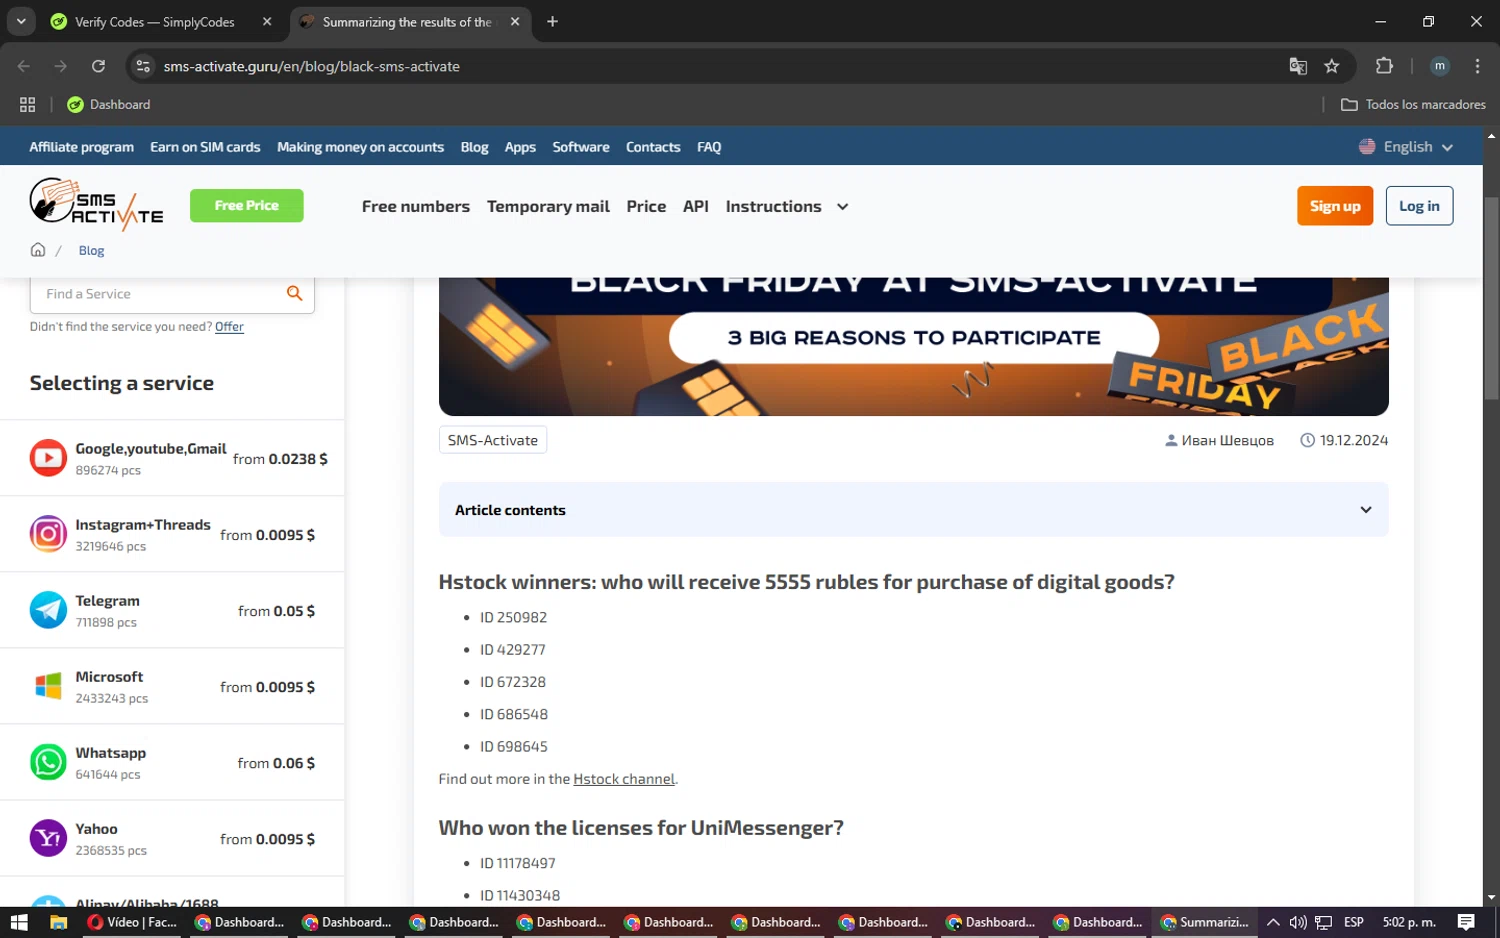Click the Log in button
Viewport: 1500px width, 938px height.
(x=1419, y=206)
